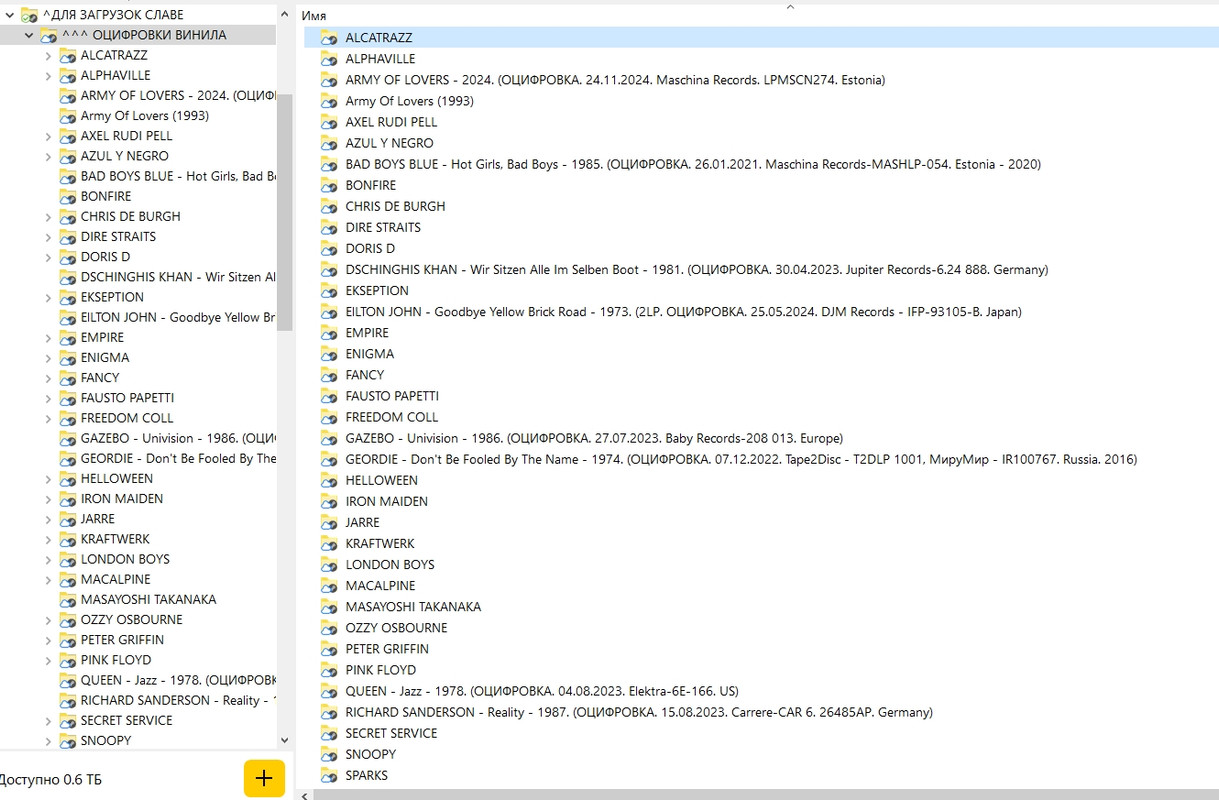Screen dimensions: 1219x800
Task: Select Army Of Lovers (1993) in tree
Action: [145, 116]
